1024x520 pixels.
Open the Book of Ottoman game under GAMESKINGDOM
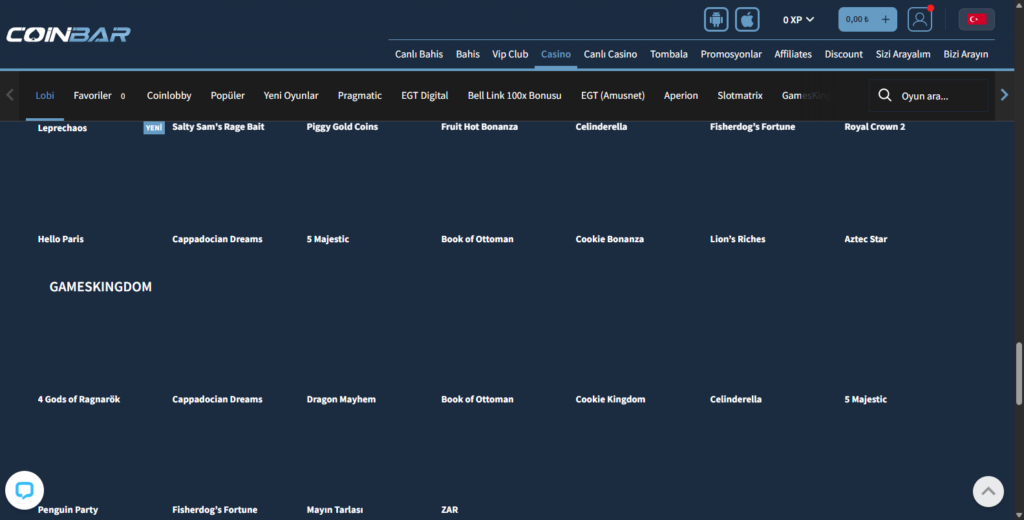(477, 399)
